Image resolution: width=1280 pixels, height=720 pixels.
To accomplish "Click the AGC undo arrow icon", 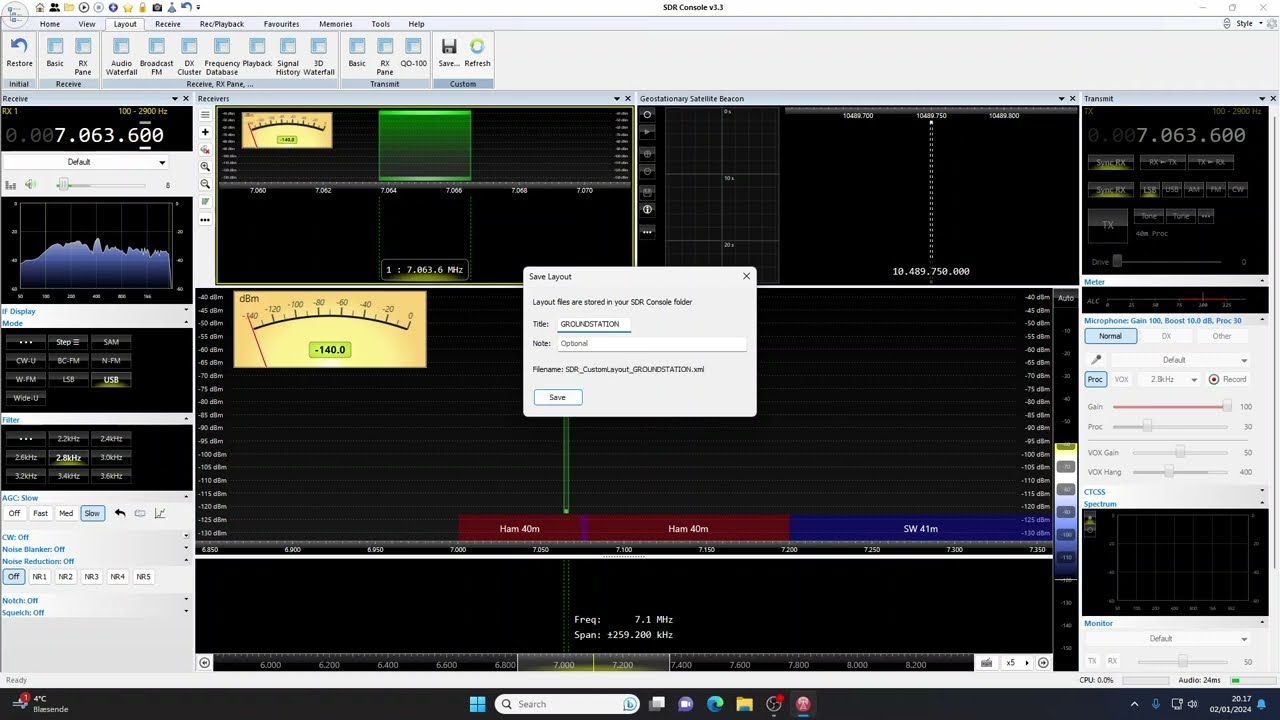I will coord(119,513).
